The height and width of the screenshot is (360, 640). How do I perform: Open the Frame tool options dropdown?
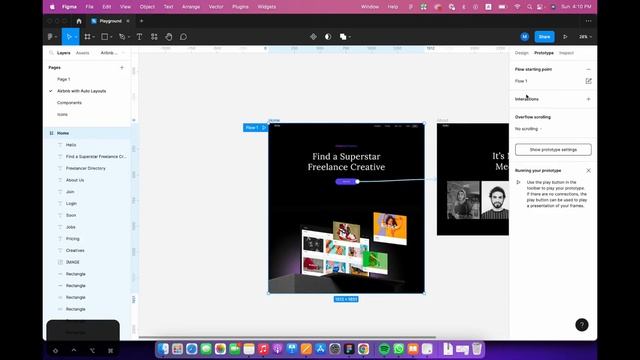93,37
